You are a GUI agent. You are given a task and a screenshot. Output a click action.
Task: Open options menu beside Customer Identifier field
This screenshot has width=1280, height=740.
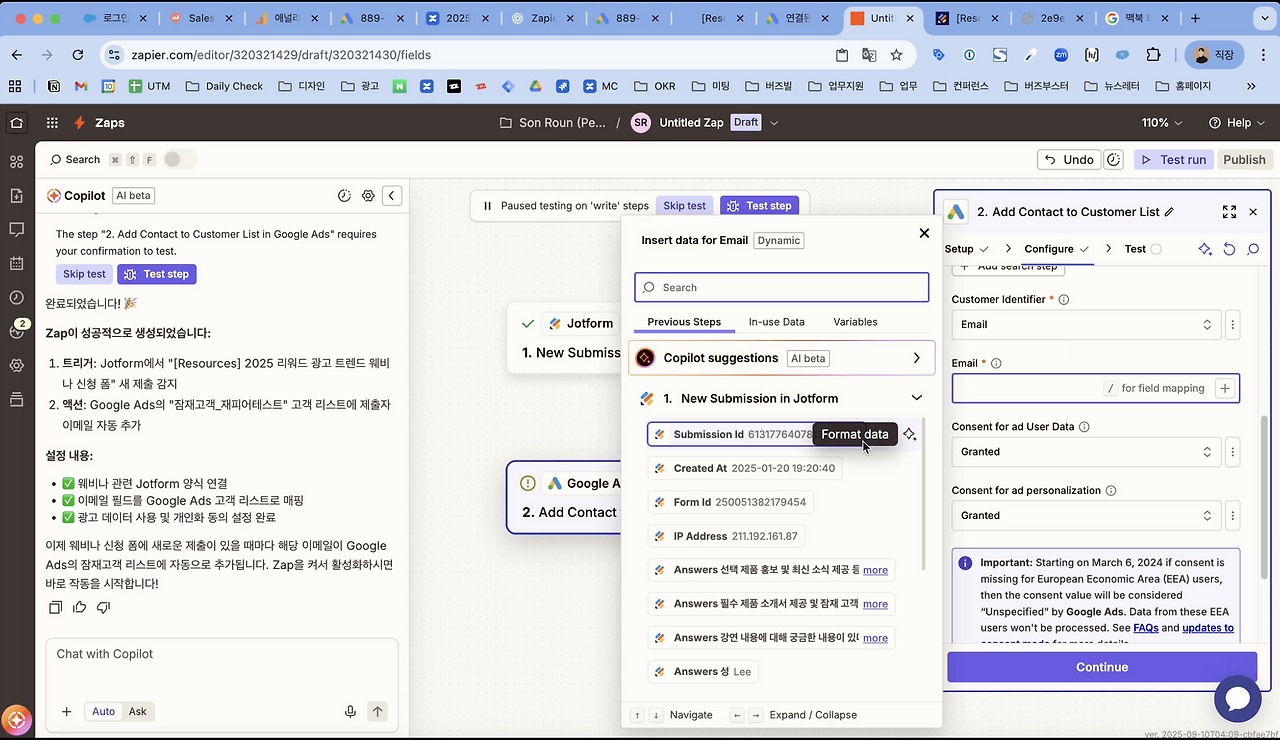click(1233, 324)
